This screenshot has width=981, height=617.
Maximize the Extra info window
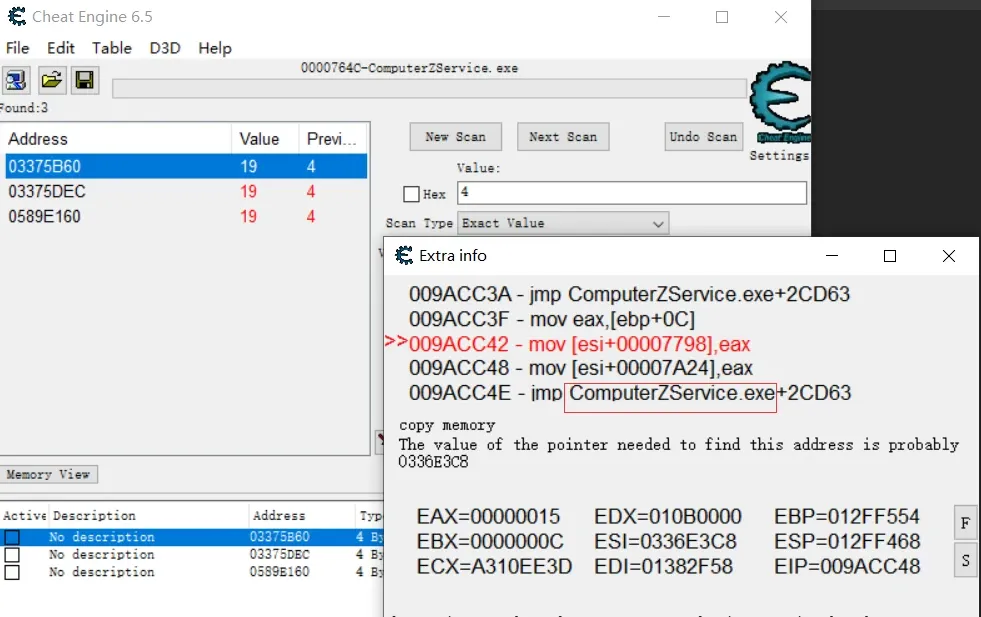[x=890, y=256]
